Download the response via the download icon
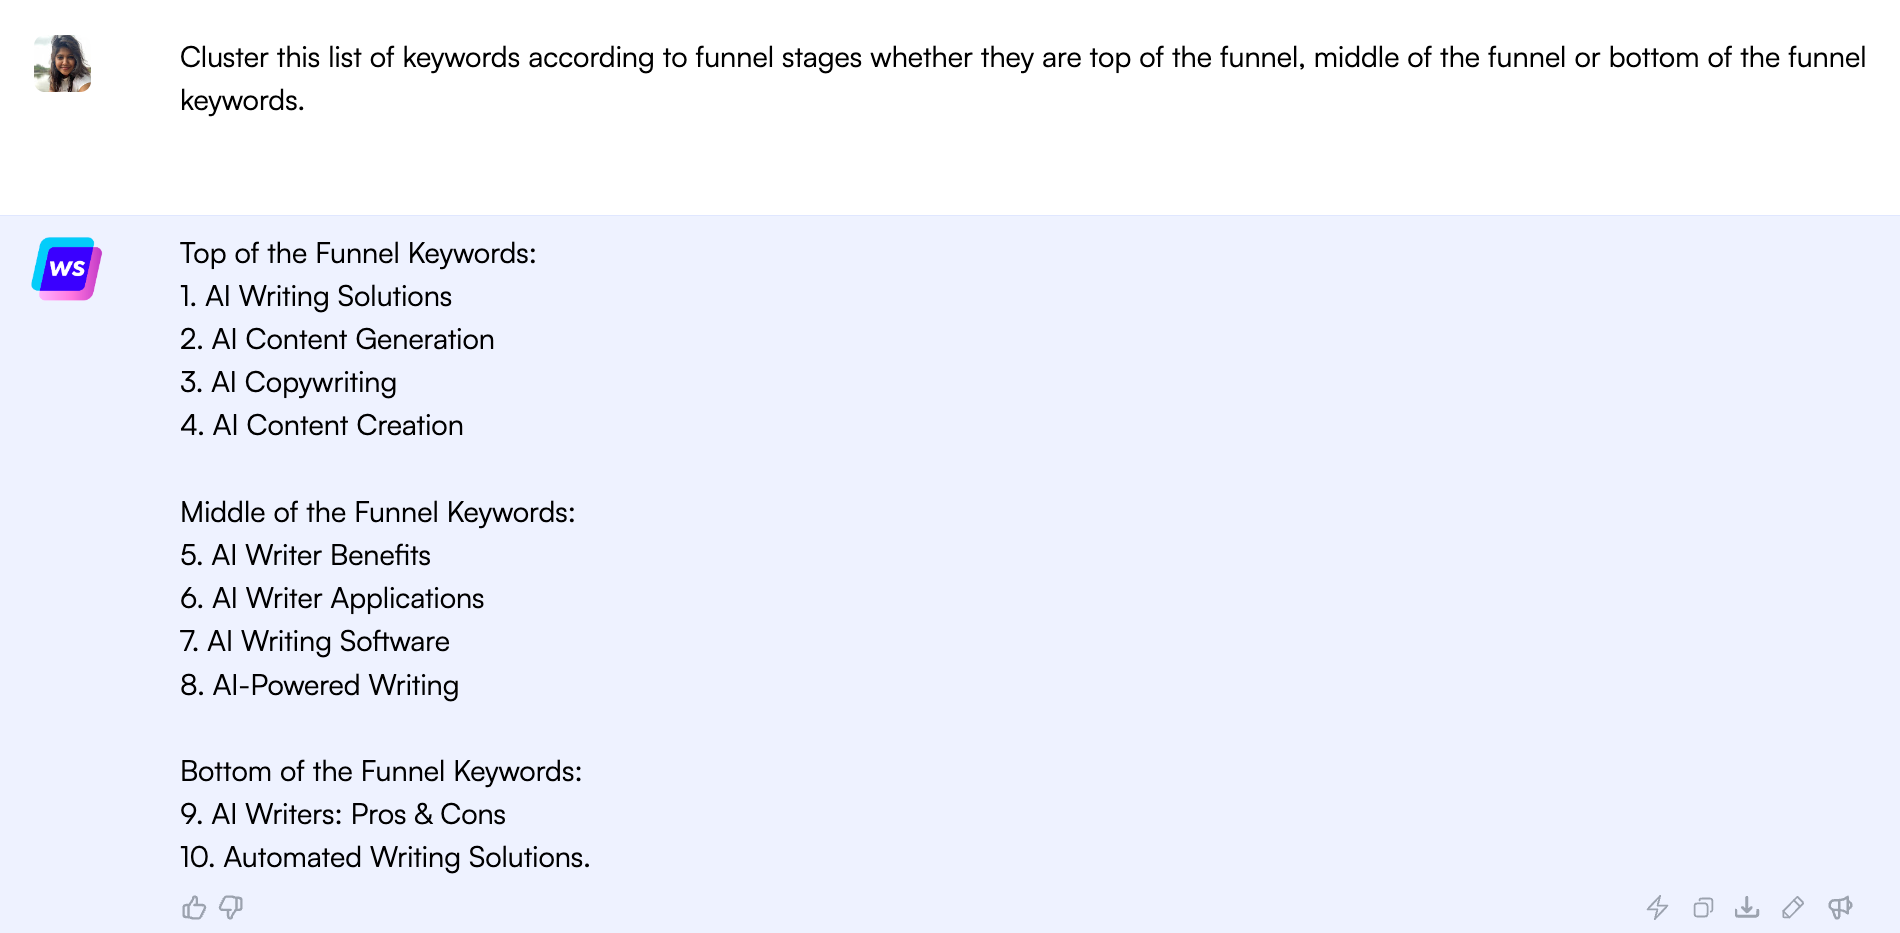This screenshot has width=1900, height=933. pyautogui.click(x=1748, y=908)
